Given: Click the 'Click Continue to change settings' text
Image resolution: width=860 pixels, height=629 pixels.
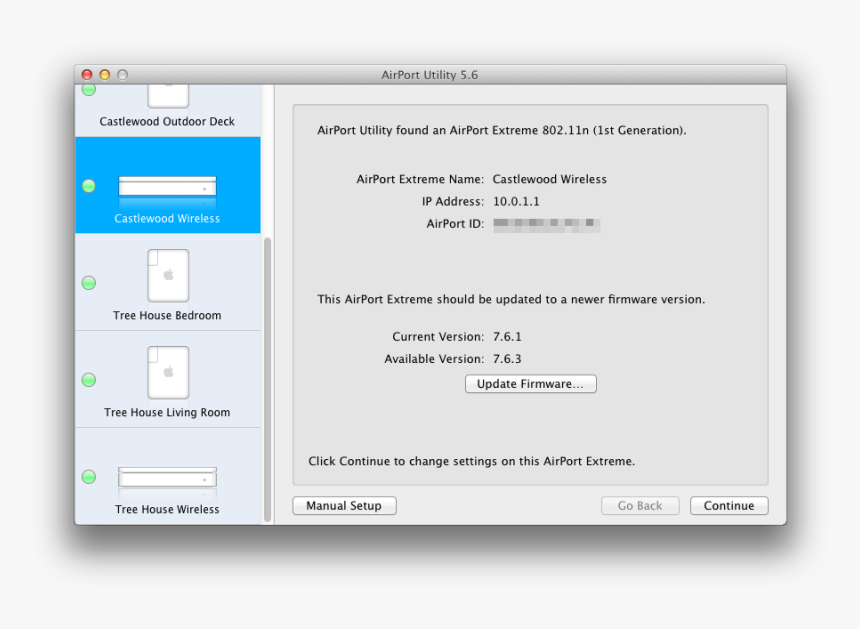Looking at the screenshot, I should [x=472, y=461].
